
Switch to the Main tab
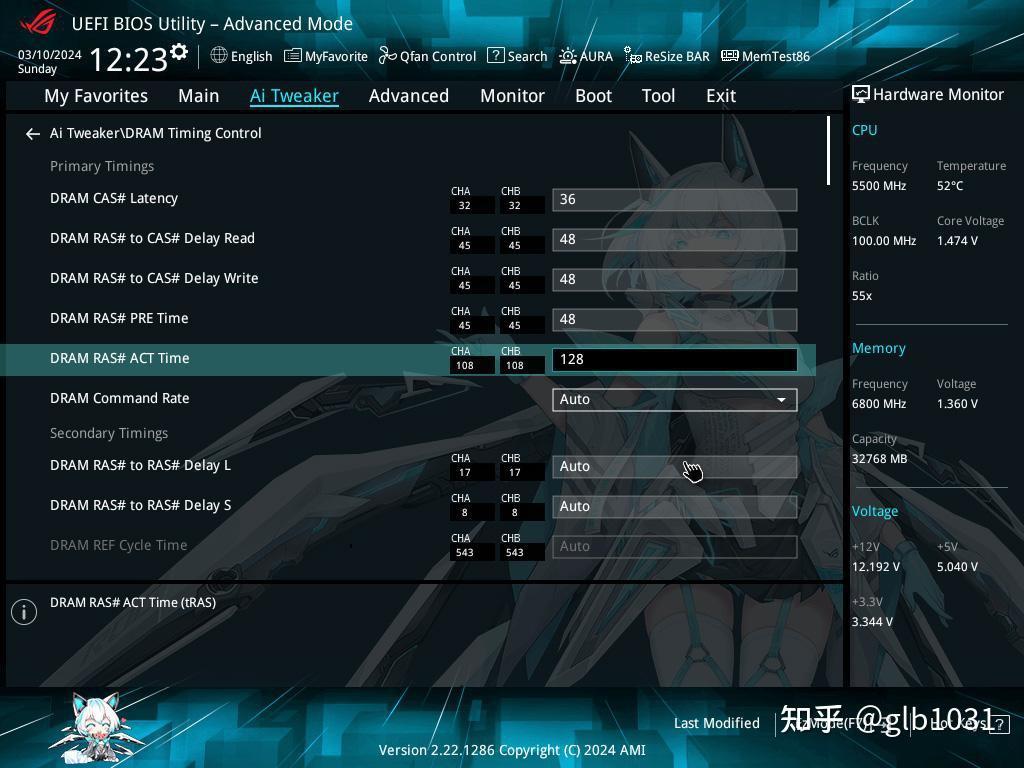(x=199, y=96)
